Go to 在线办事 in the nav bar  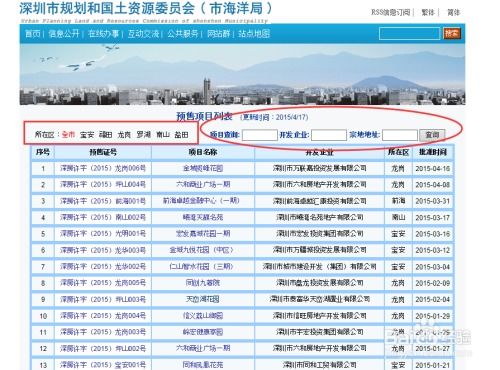pos(103,34)
